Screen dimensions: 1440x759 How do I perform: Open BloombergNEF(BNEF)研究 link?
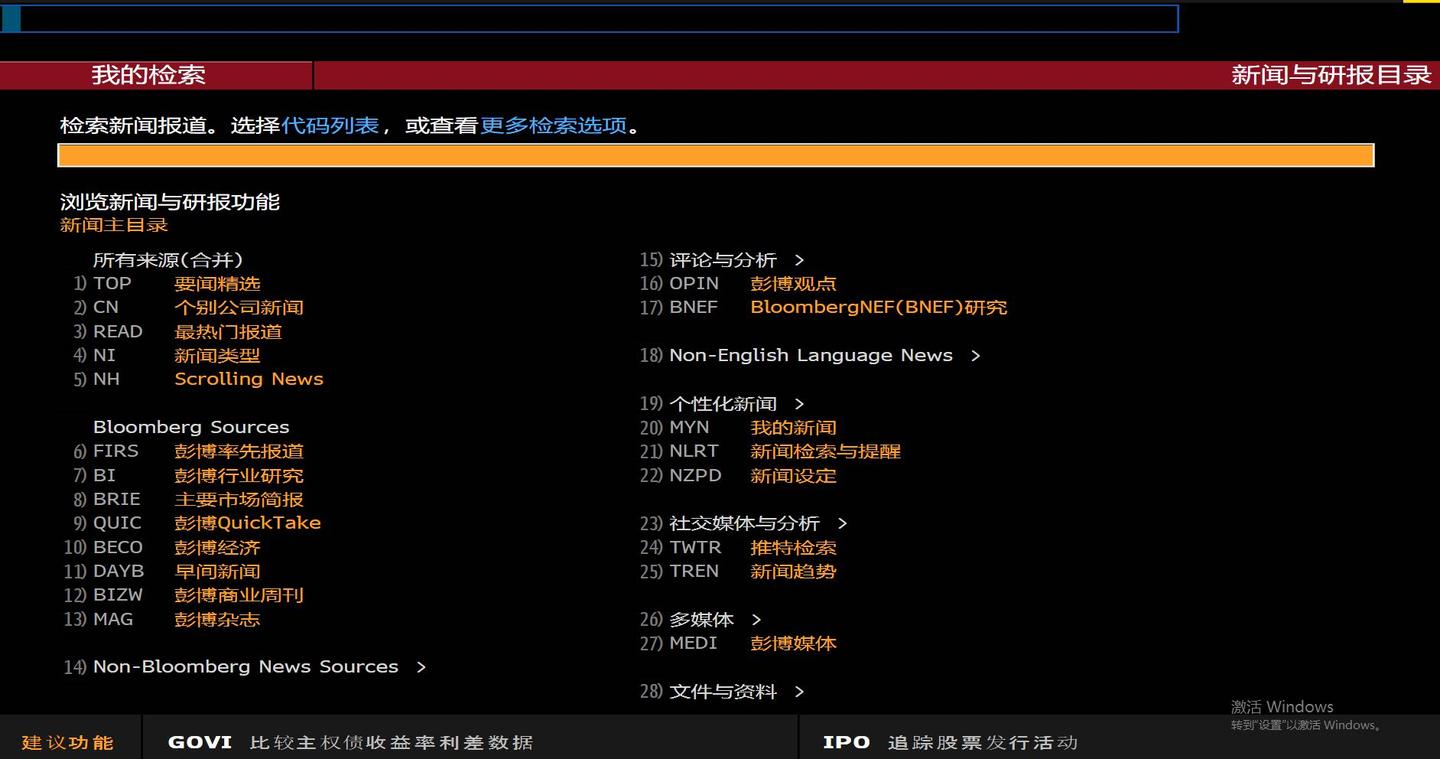point(879,308)
